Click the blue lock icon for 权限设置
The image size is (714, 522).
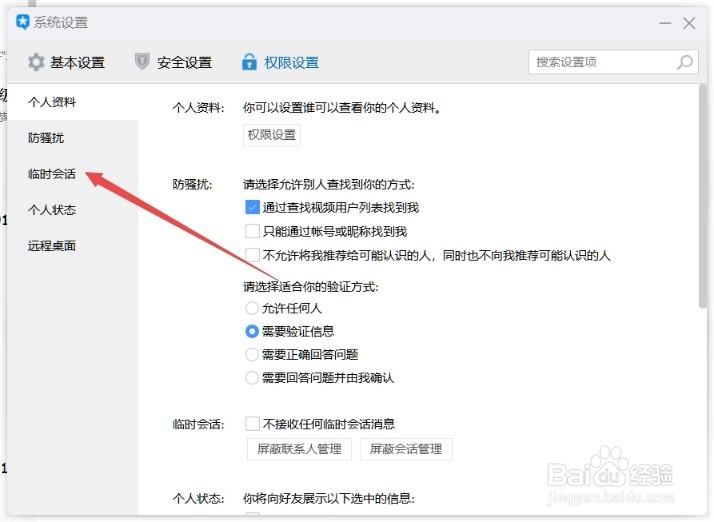[x=249, y=61]
